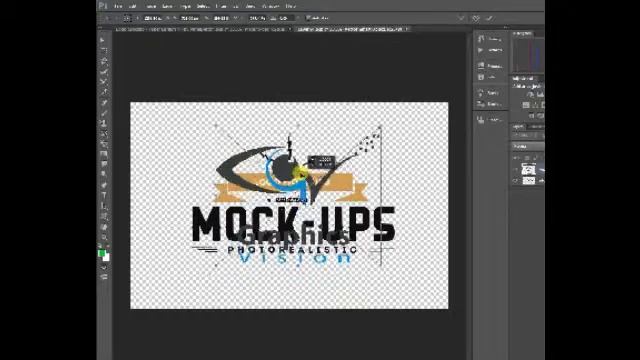The width and height of the screenshot is (640, 360).
Task: Toggle the maintain aspect ratio link
Action: pyautogui.click(x=236, y=18)
